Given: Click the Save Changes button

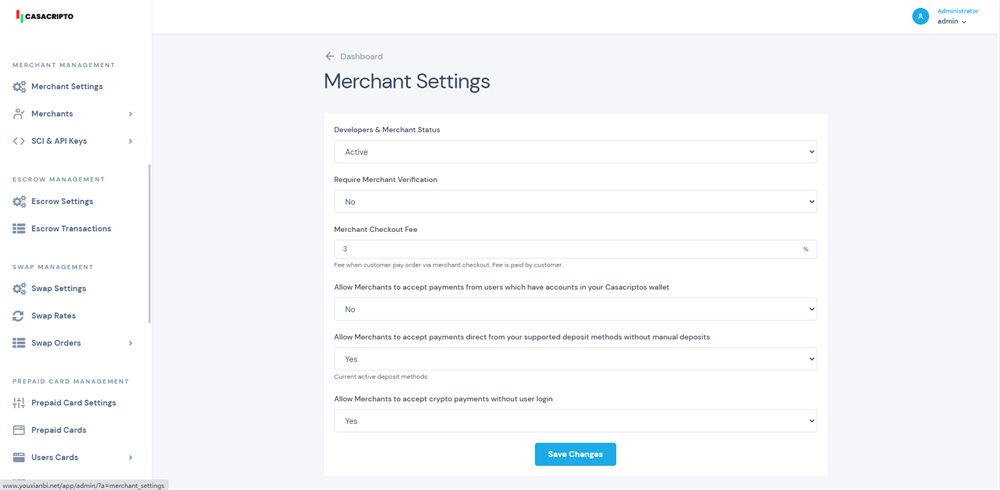Looking at the screenshot, I should pos(575,454).
